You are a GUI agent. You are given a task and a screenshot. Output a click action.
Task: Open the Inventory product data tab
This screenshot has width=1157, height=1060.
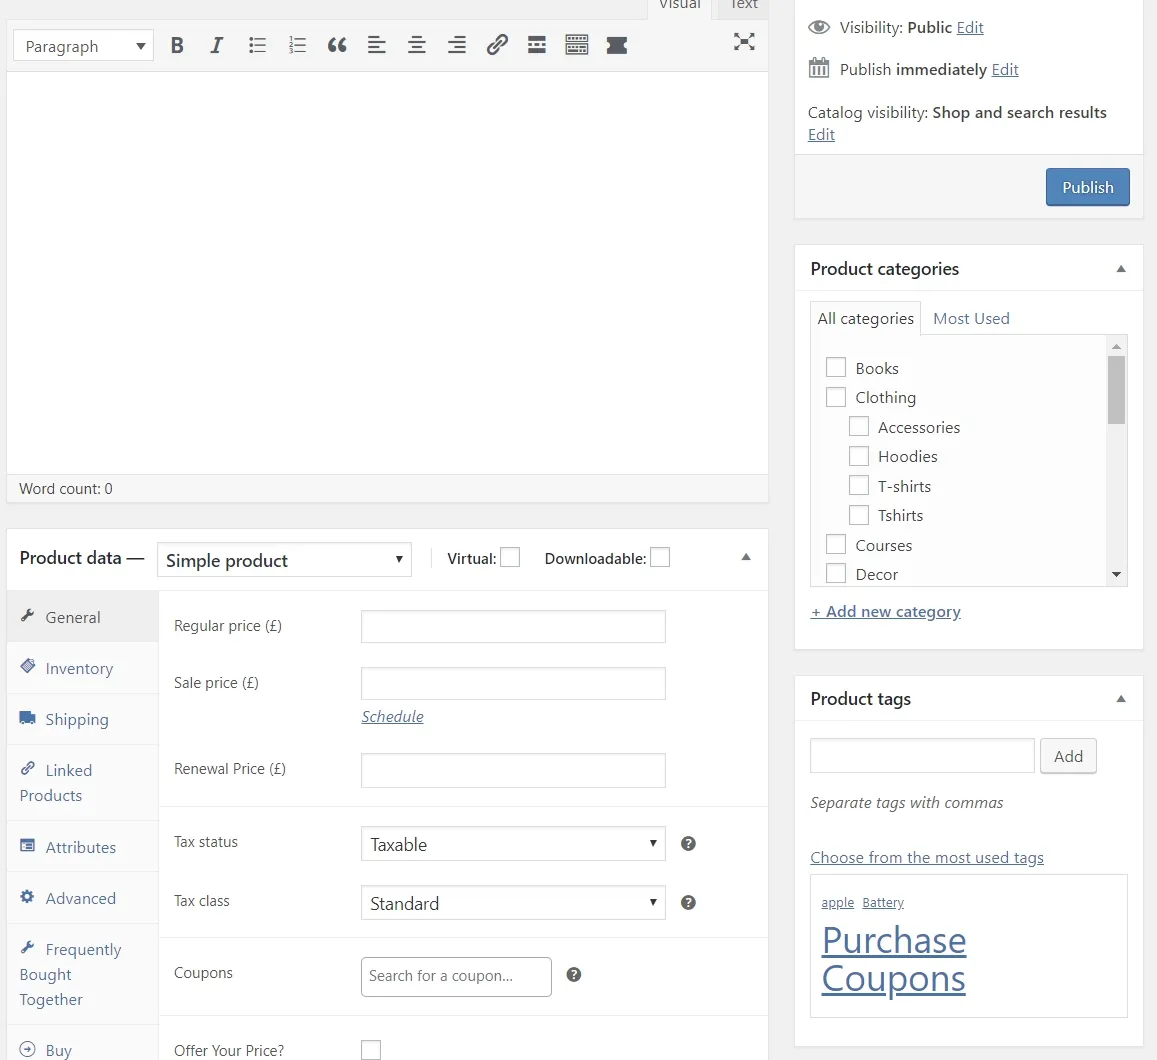(83, 668)
